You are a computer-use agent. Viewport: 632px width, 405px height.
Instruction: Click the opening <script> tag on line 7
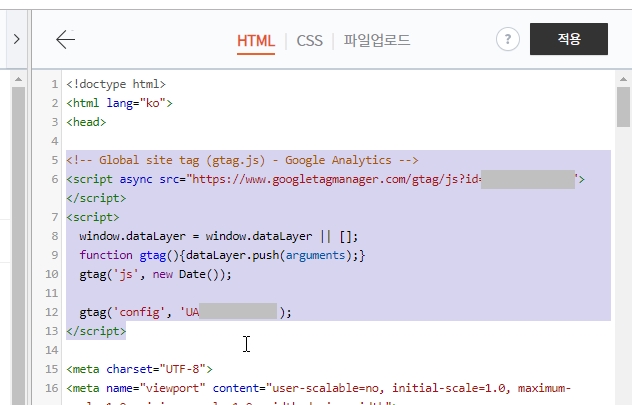point(93,217)
